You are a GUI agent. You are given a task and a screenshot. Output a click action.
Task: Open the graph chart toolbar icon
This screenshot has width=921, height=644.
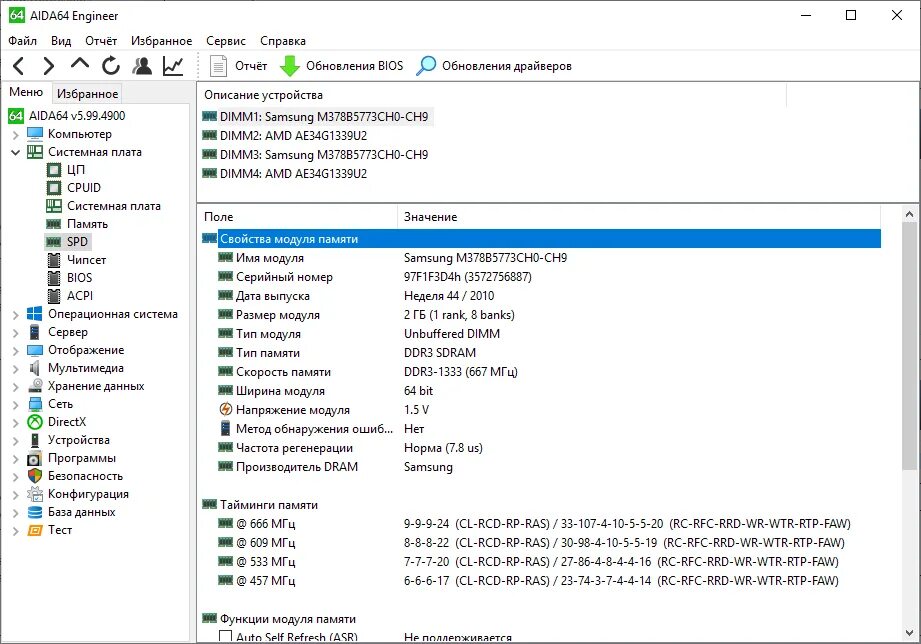173,66
